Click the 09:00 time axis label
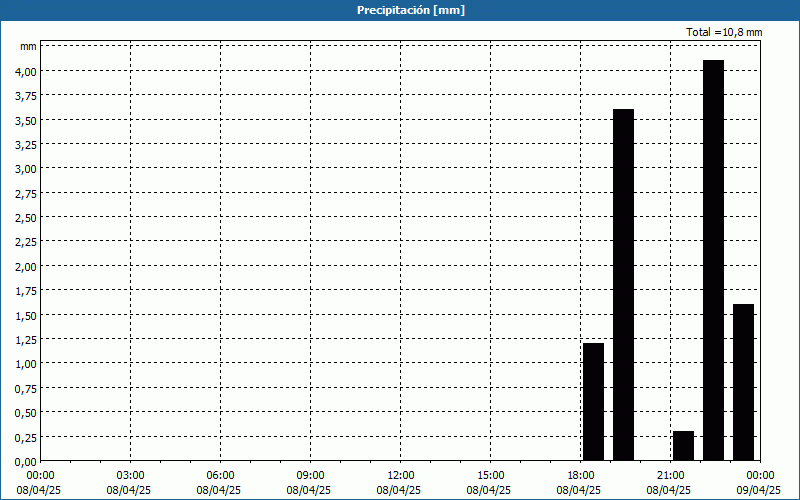The width and height of the screenshot is (800, 500). [x=310, y=475]
